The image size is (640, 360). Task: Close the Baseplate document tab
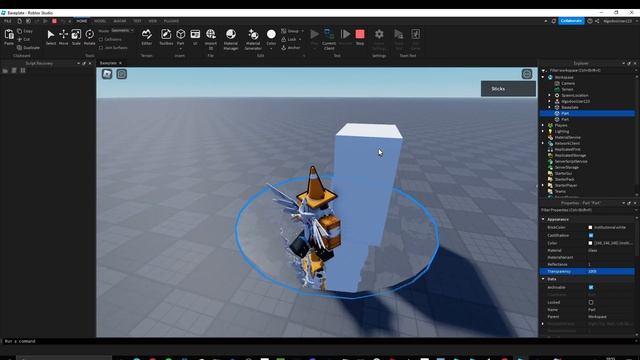120,63
